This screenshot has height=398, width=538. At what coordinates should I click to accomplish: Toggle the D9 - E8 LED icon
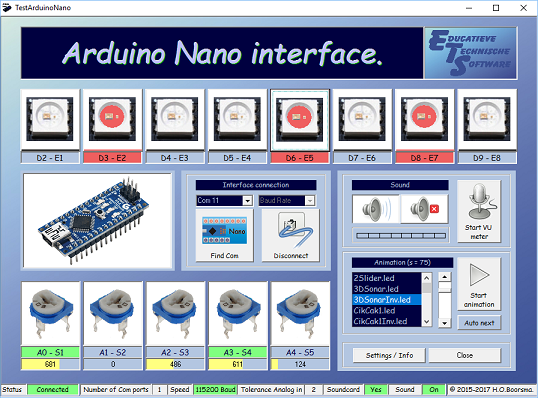(487, 119)
